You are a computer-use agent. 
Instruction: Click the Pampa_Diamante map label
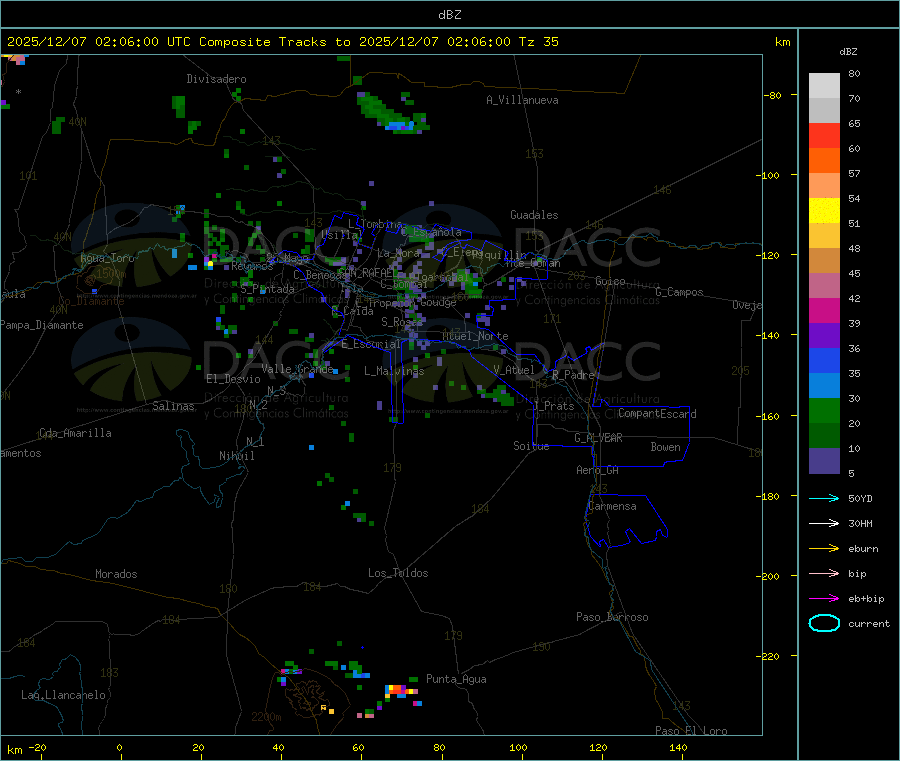tap(42, 325)
